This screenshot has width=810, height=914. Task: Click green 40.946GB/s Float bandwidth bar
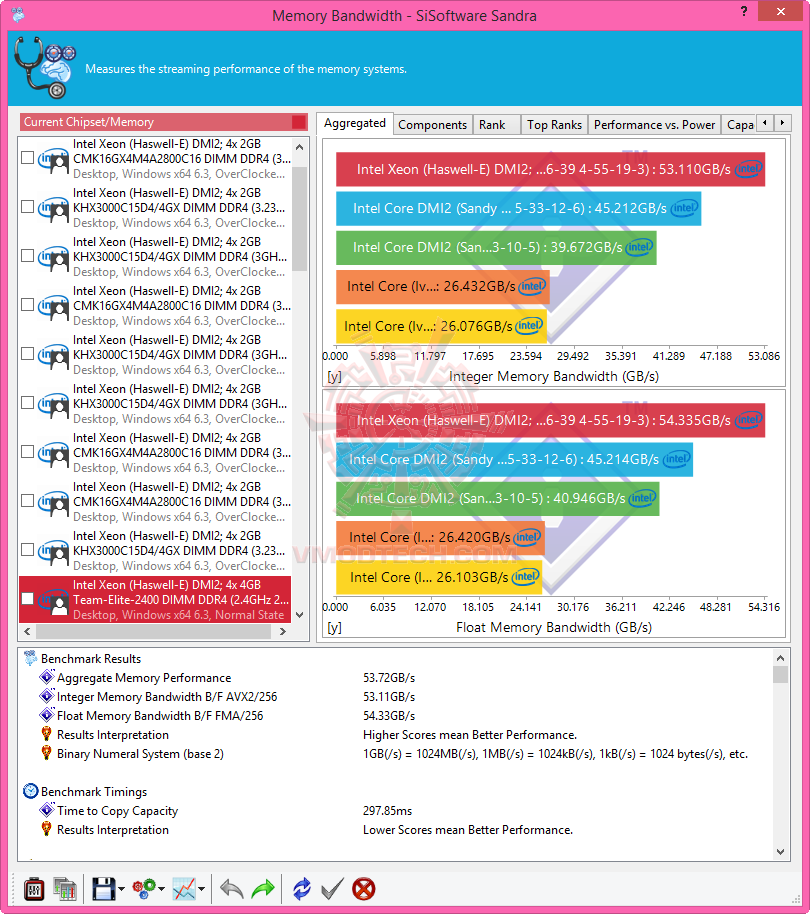pyautogui.click(x=498, y=498)
